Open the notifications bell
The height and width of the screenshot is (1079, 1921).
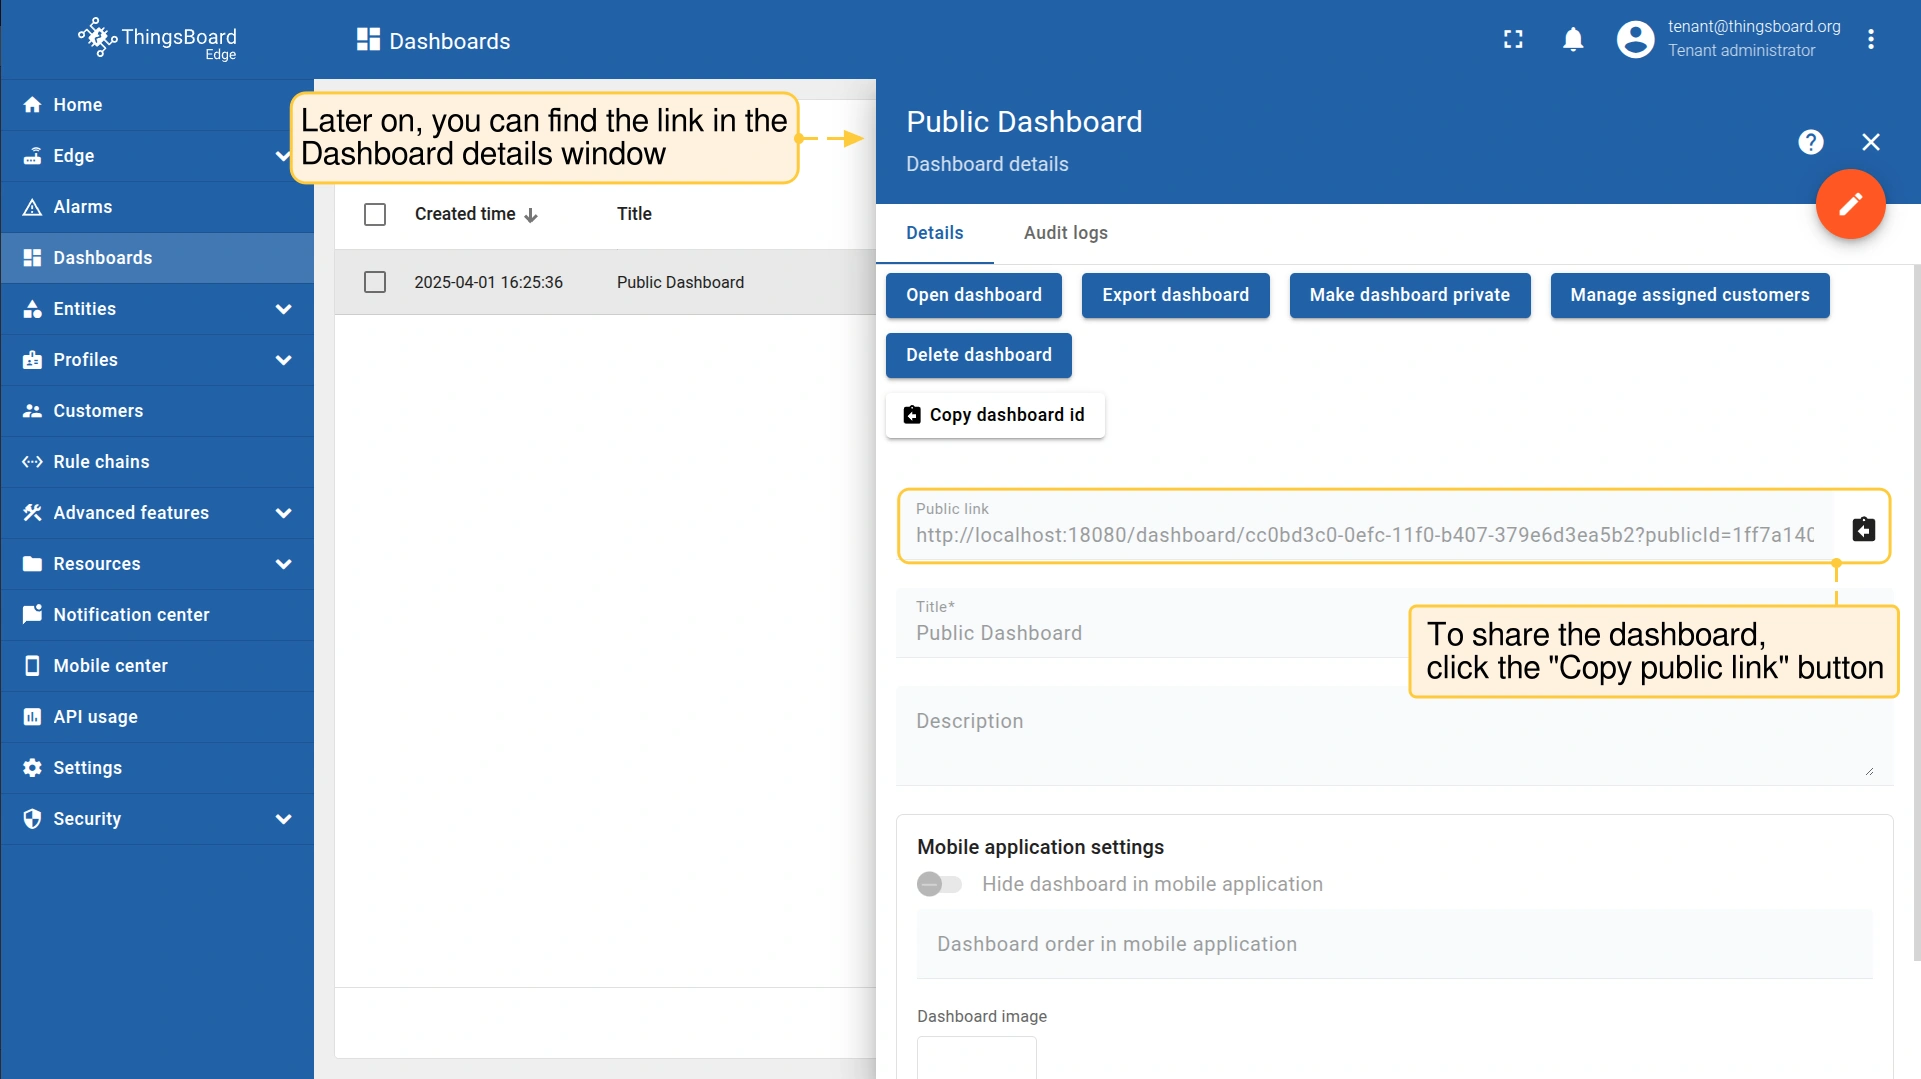1573,40
